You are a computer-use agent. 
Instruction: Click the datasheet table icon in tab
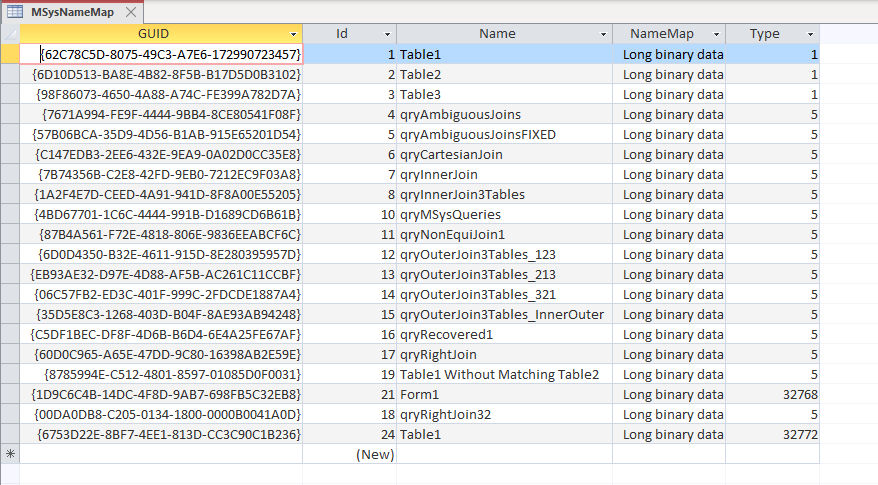tap(15, 12)
